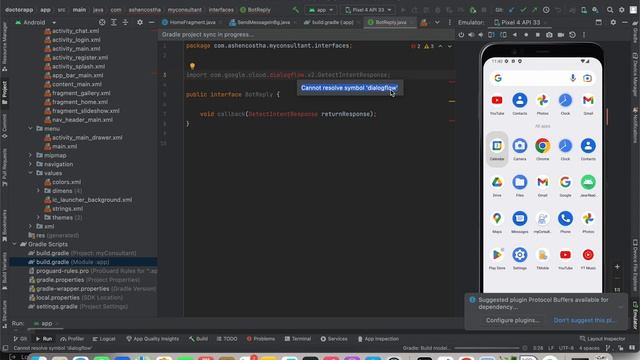This screenshot has width=640, height=360.
Task: Click Configure plugins... in notification
Action: [513, 320]
